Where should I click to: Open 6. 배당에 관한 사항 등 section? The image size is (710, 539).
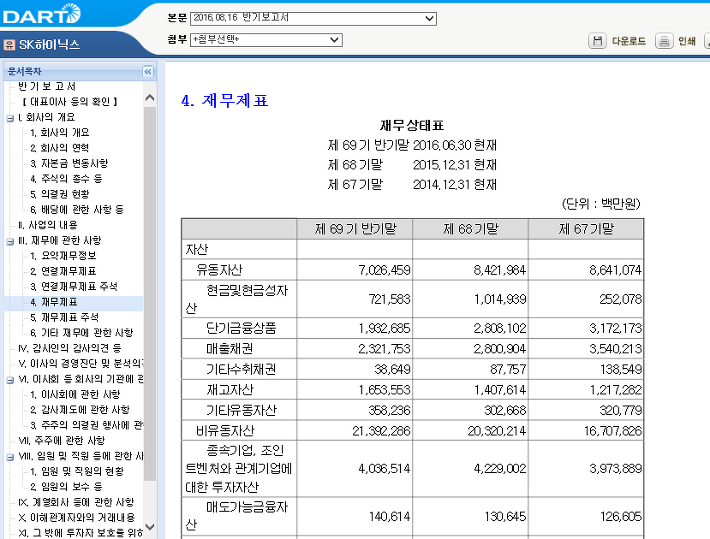point(77,209)
